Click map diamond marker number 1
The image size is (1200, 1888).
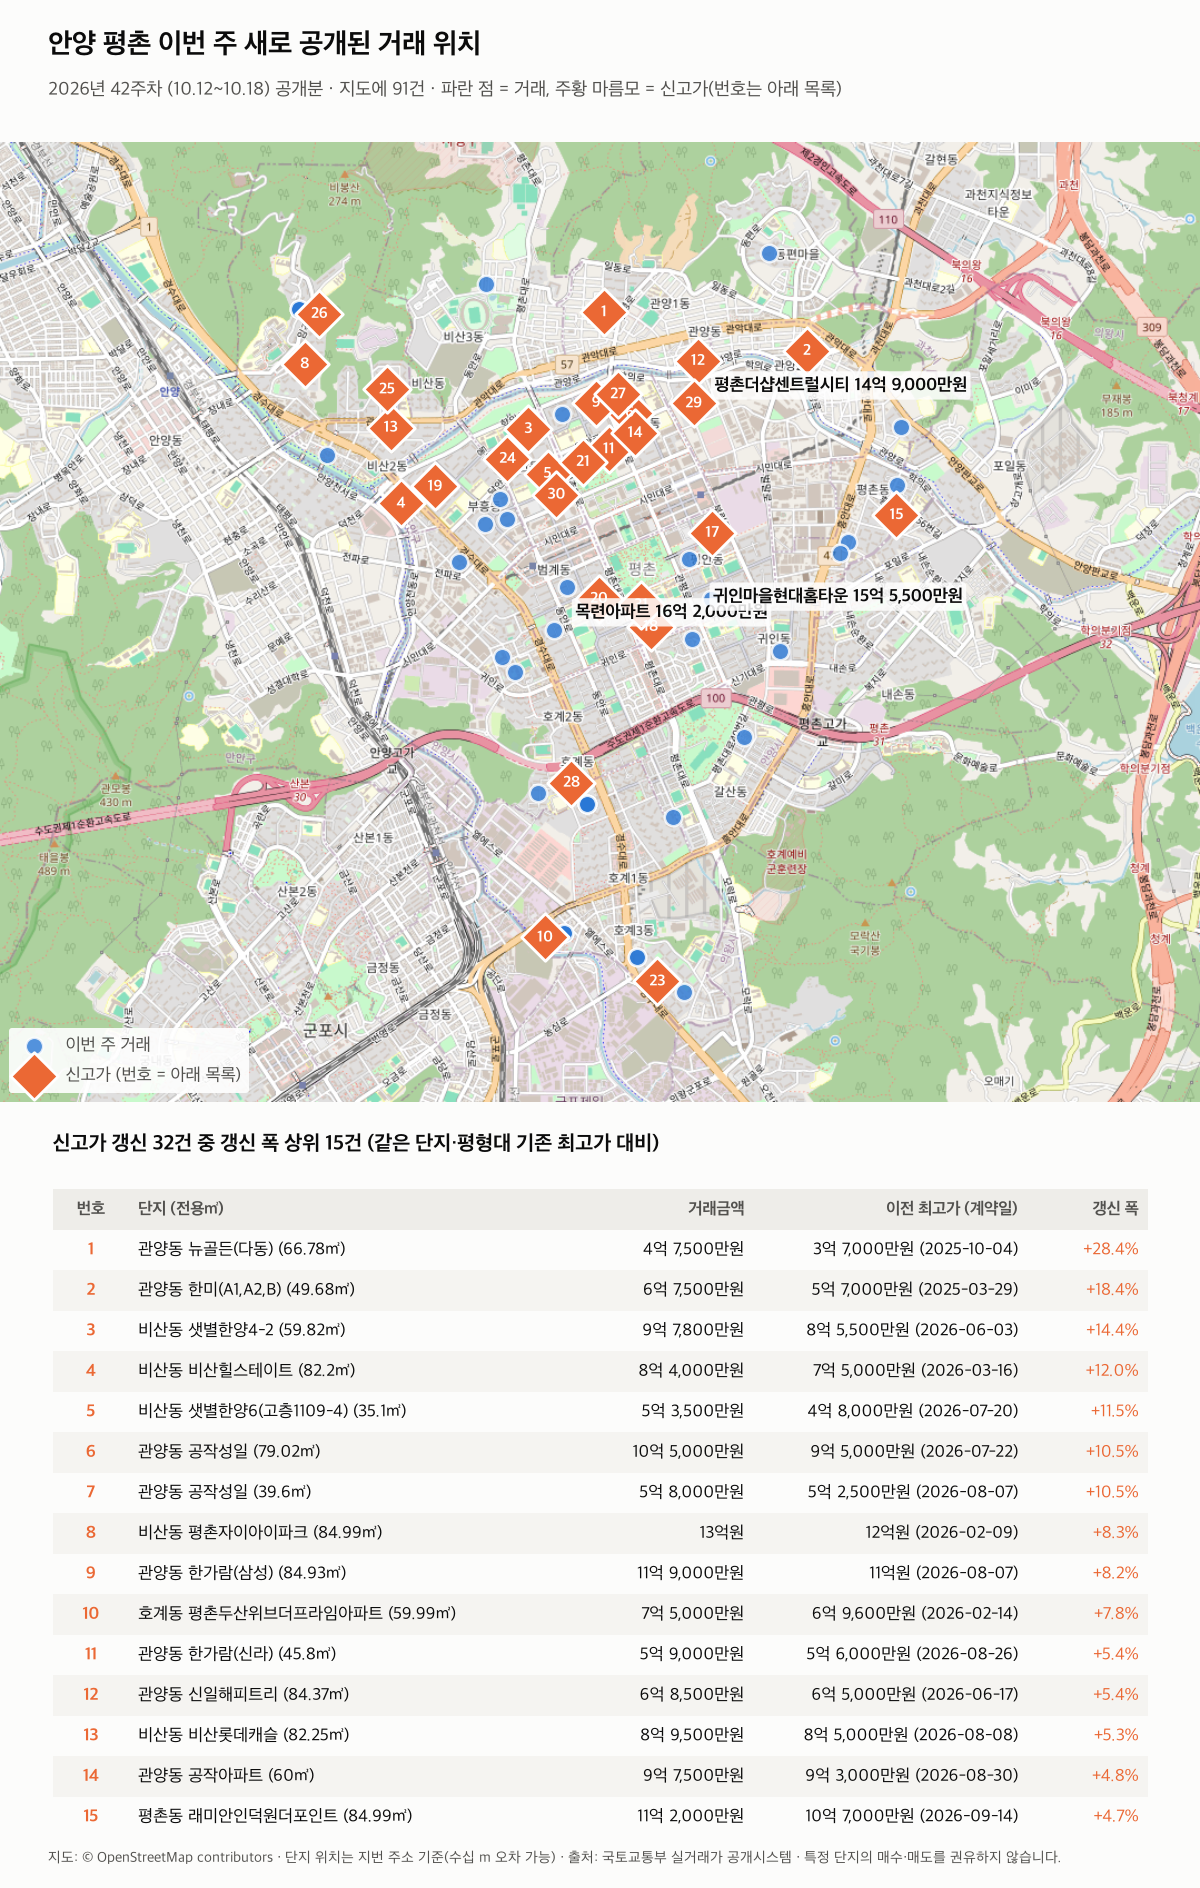pos(603,312)
